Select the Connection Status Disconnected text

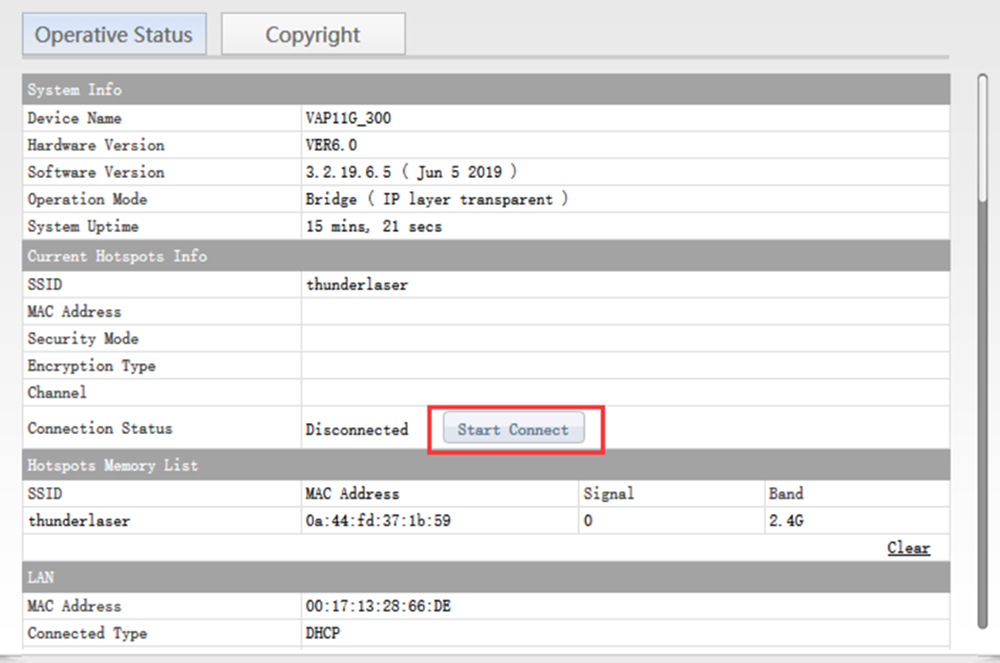click(x=357, y=429)
